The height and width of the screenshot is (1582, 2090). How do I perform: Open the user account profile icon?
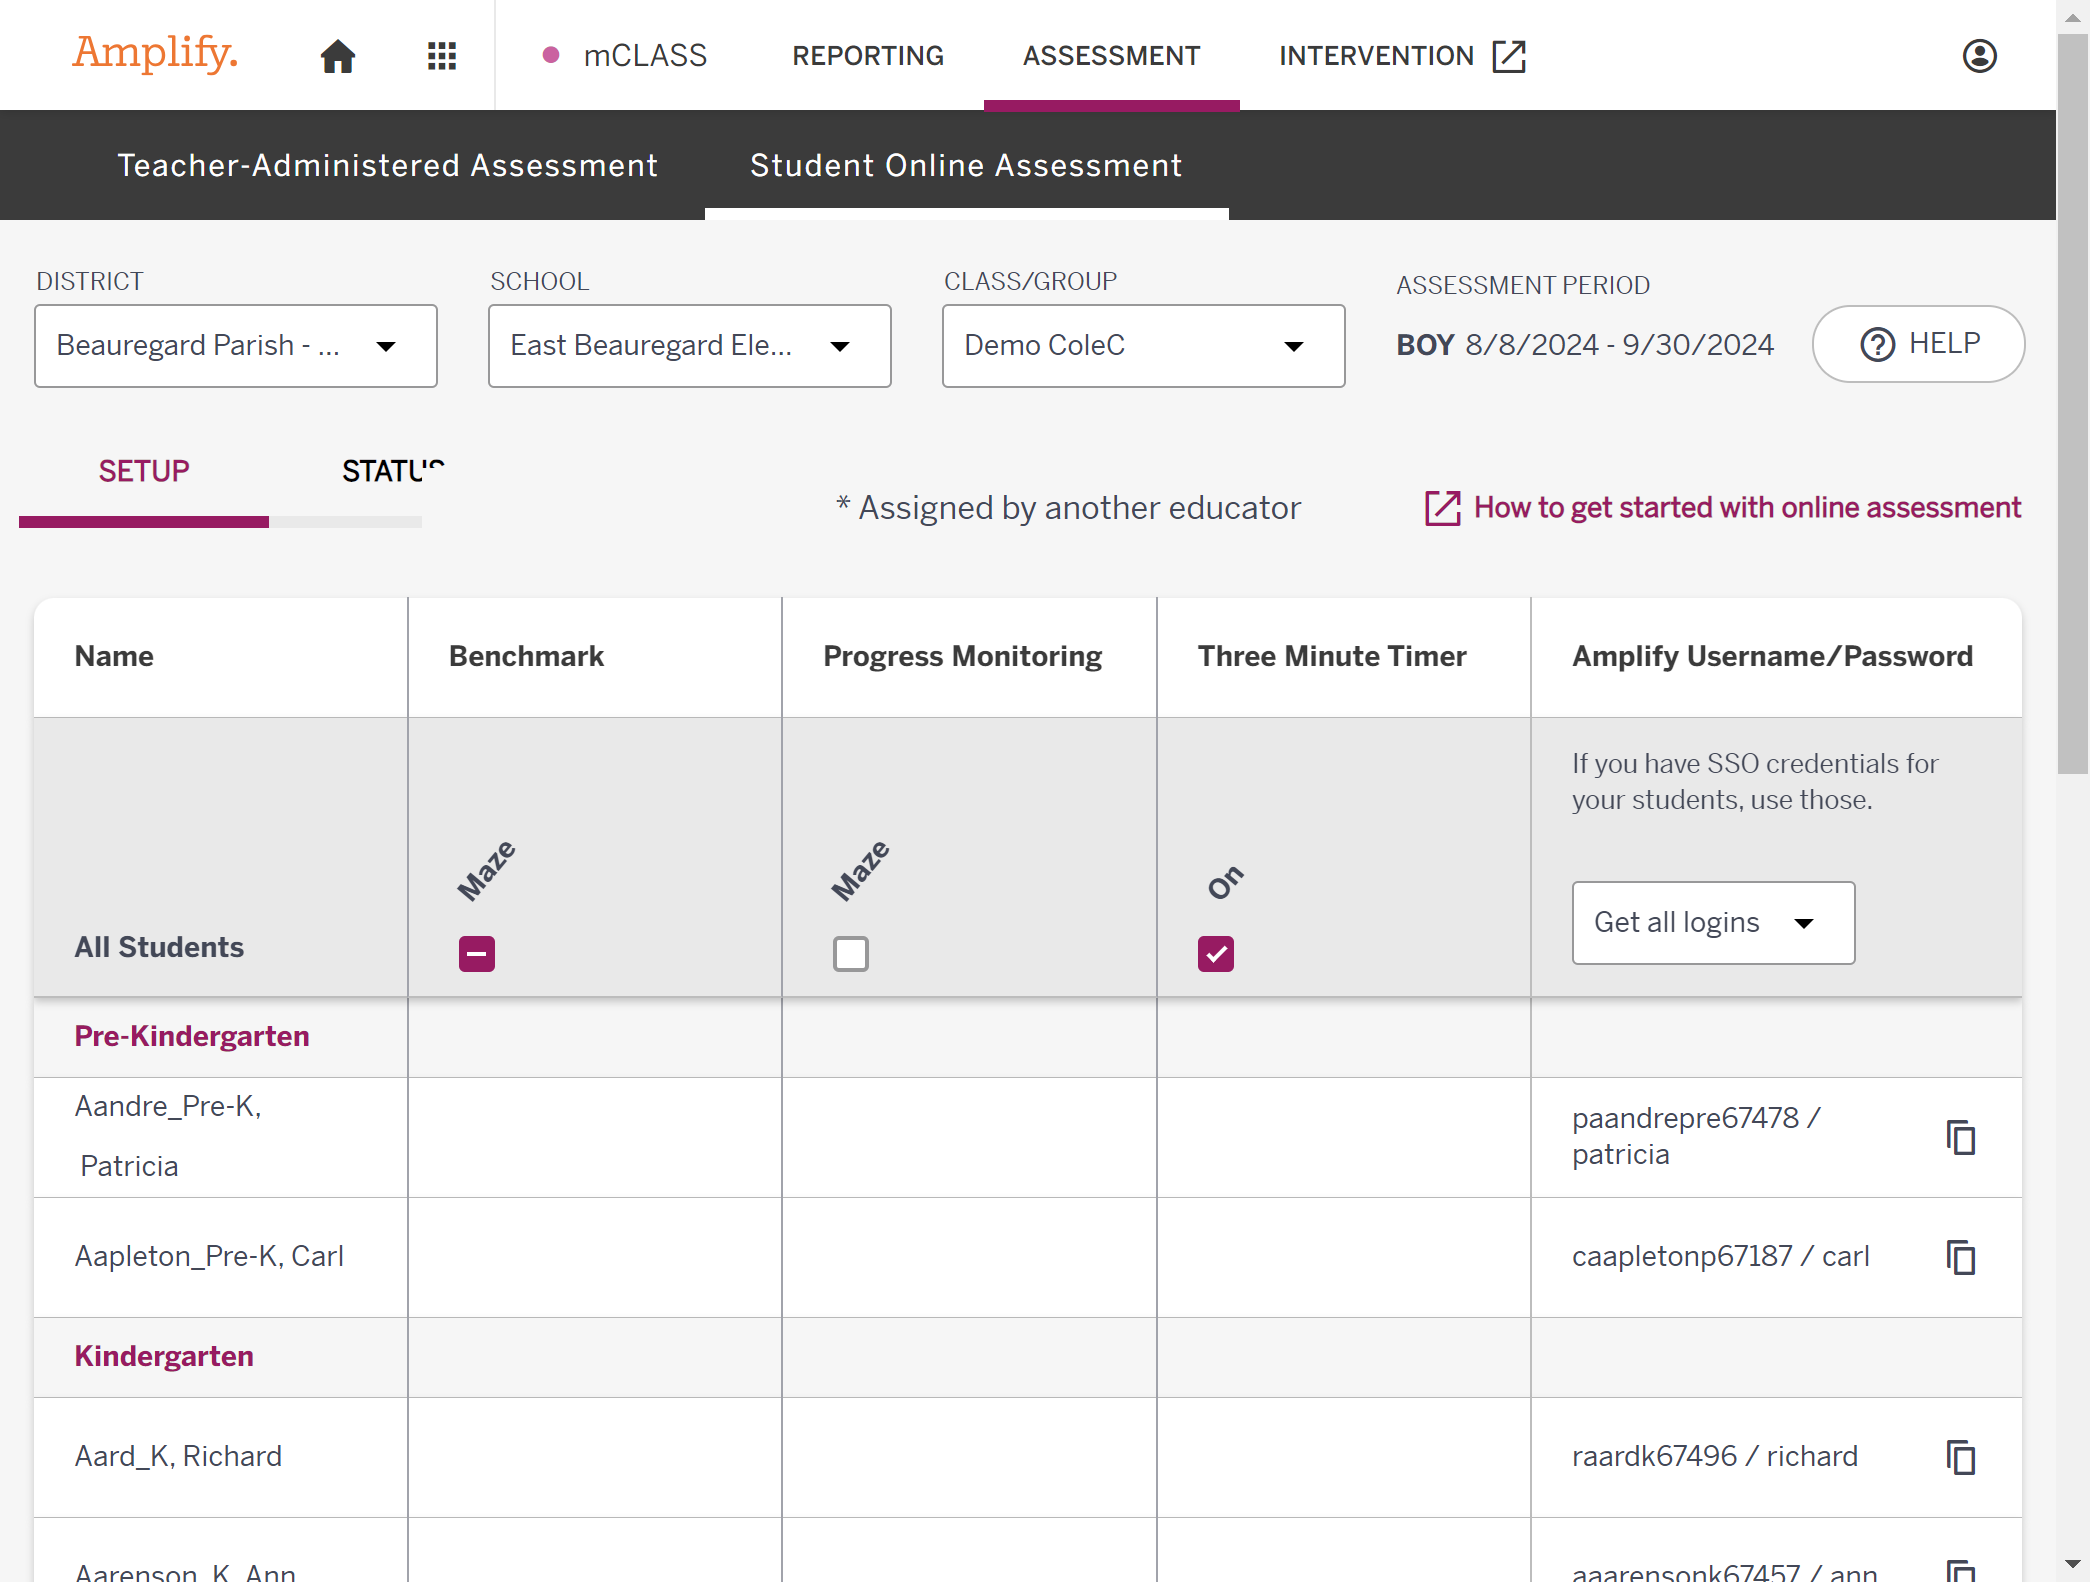[x=1979, y=56]
